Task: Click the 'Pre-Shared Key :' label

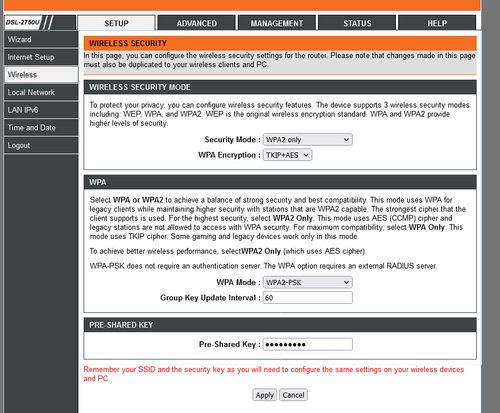Action: click(x=230, y=344)
